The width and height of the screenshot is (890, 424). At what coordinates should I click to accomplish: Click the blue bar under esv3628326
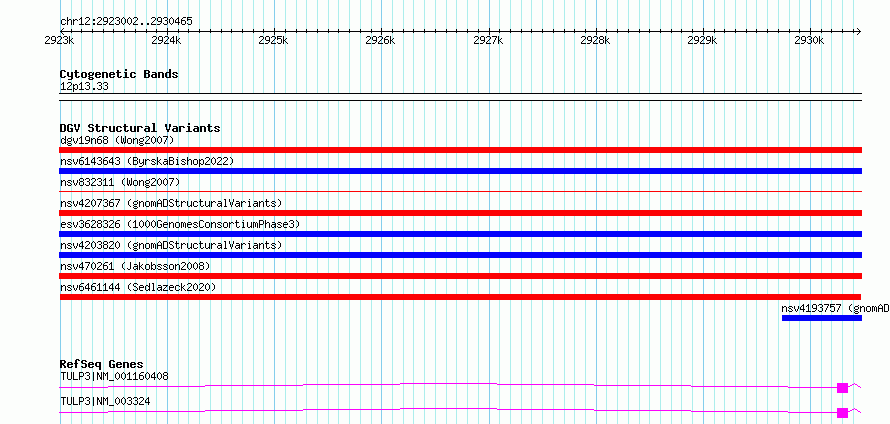(460, 234)
